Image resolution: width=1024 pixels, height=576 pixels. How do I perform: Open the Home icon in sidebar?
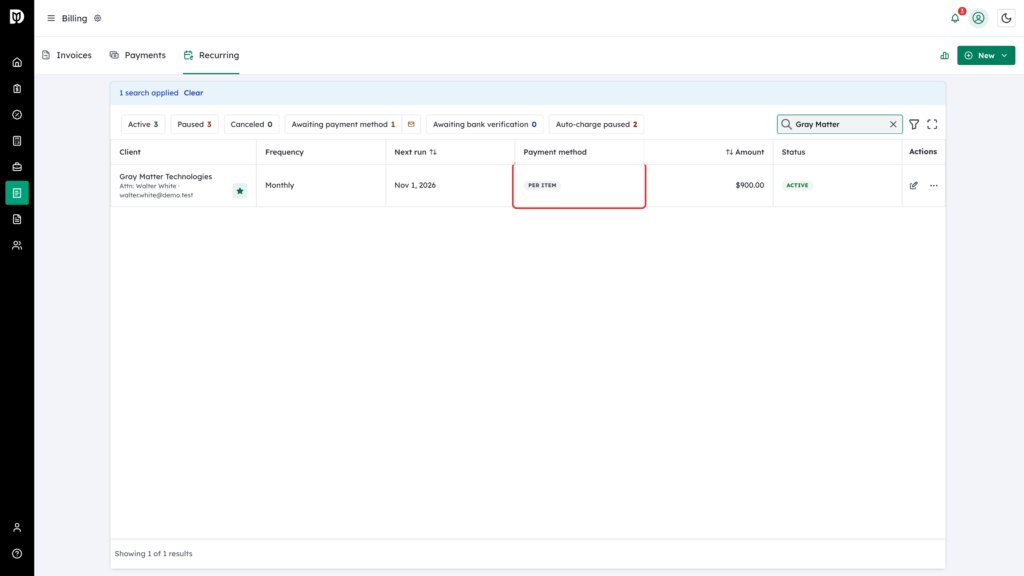click(17, 63)
